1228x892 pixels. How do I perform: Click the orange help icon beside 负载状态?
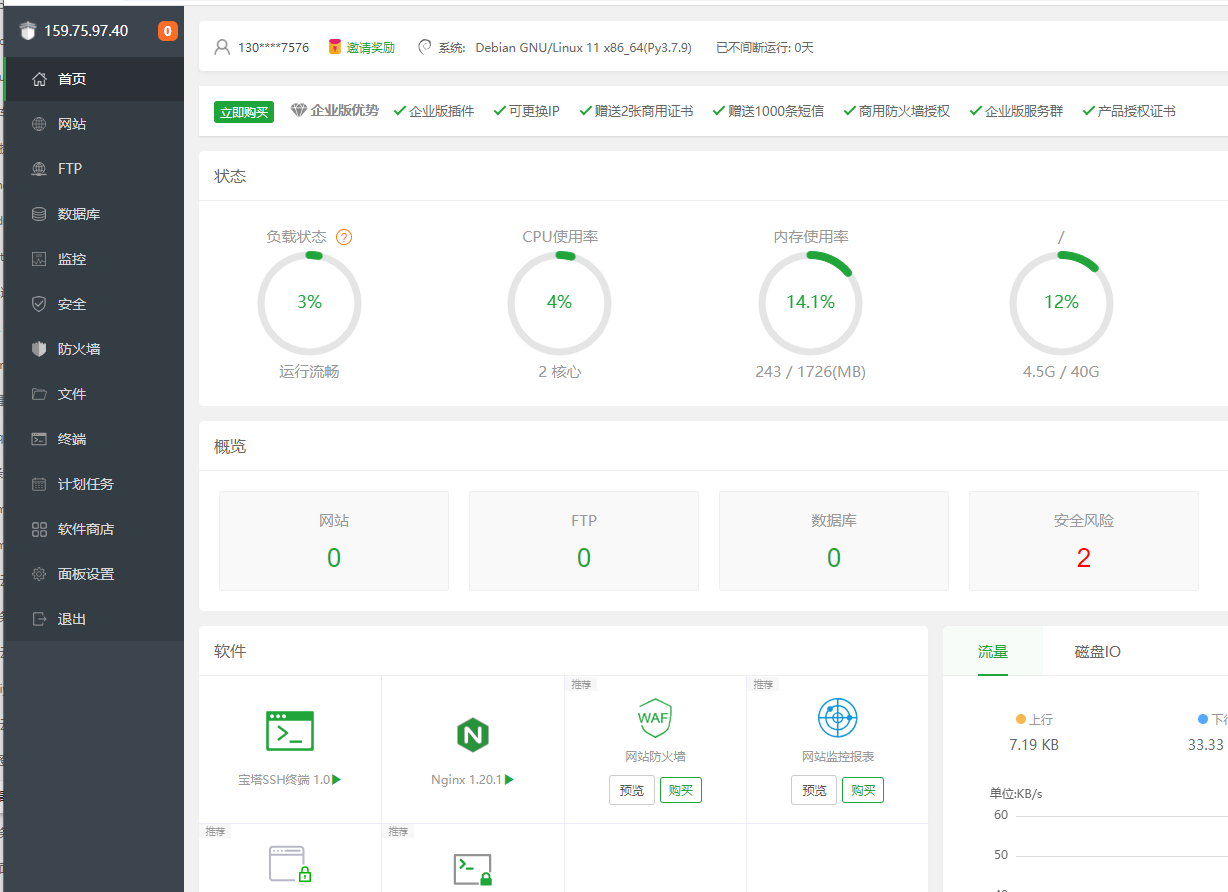(344, 237)
